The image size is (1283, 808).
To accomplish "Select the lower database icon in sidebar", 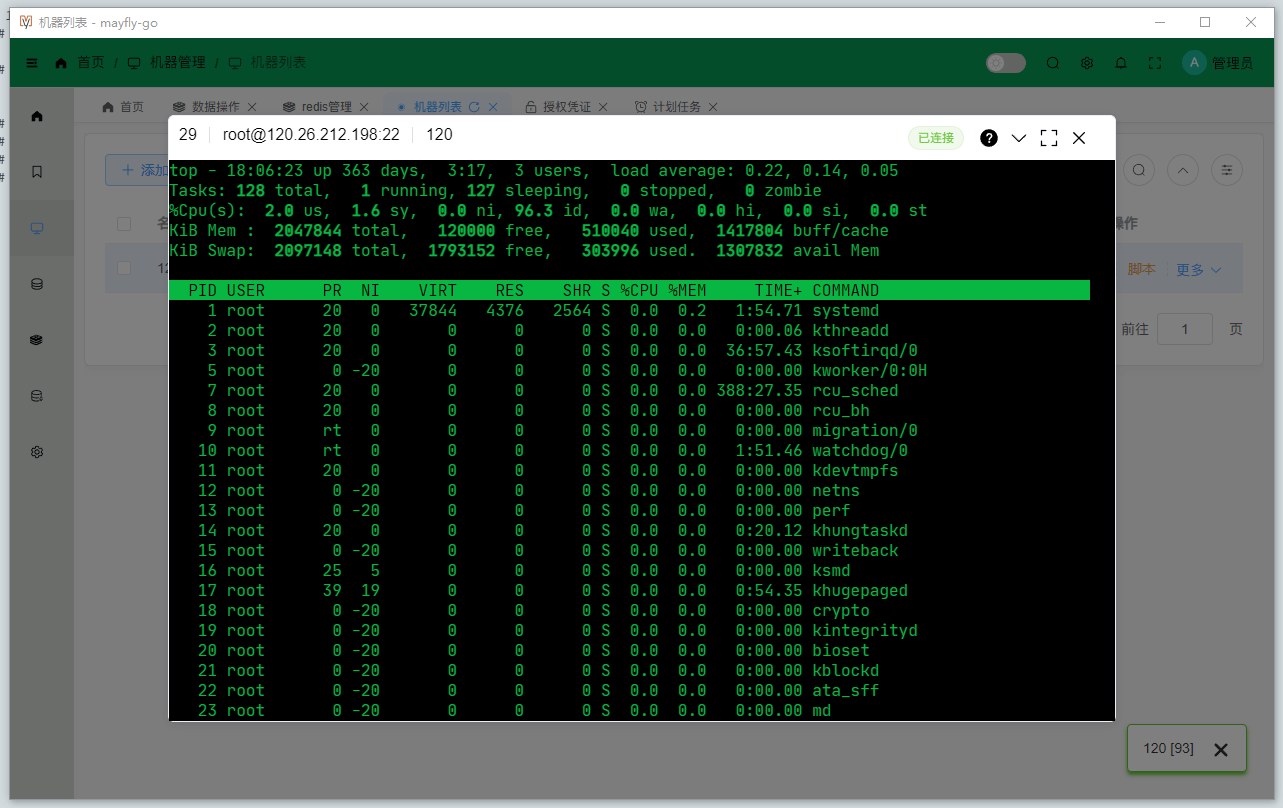I will tap(37, 396).
